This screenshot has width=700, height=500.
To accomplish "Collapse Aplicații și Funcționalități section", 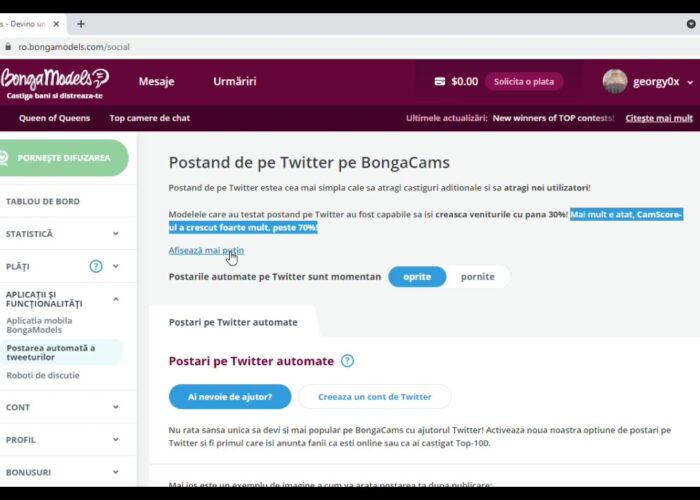I will click(x=116, y=299).
